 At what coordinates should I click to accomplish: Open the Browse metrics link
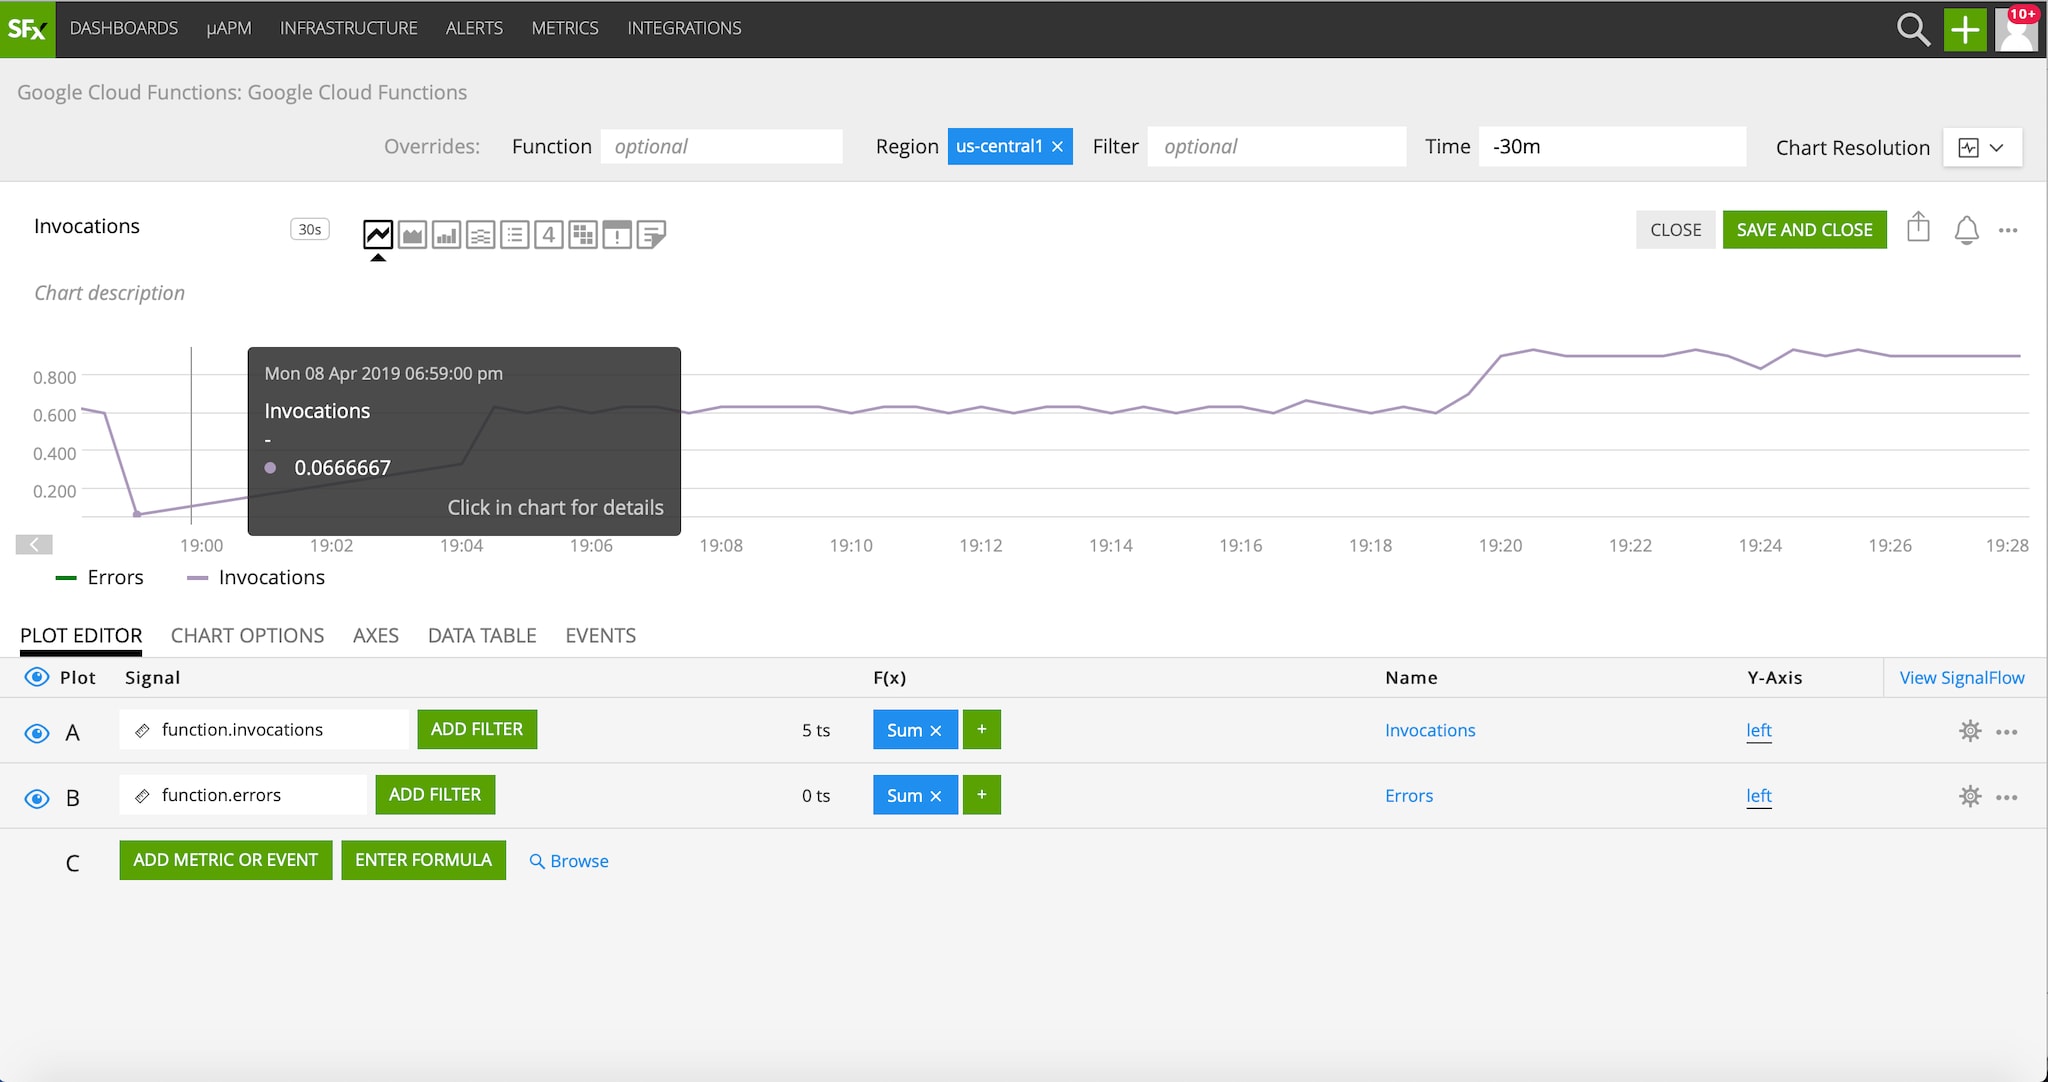(569, 861)
